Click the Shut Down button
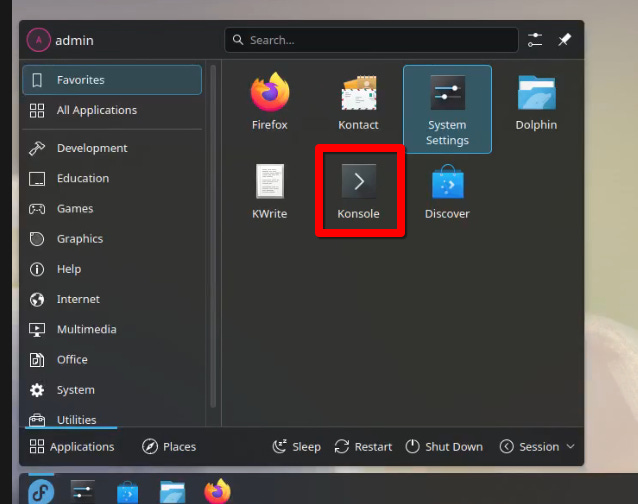 click(444, 447)
